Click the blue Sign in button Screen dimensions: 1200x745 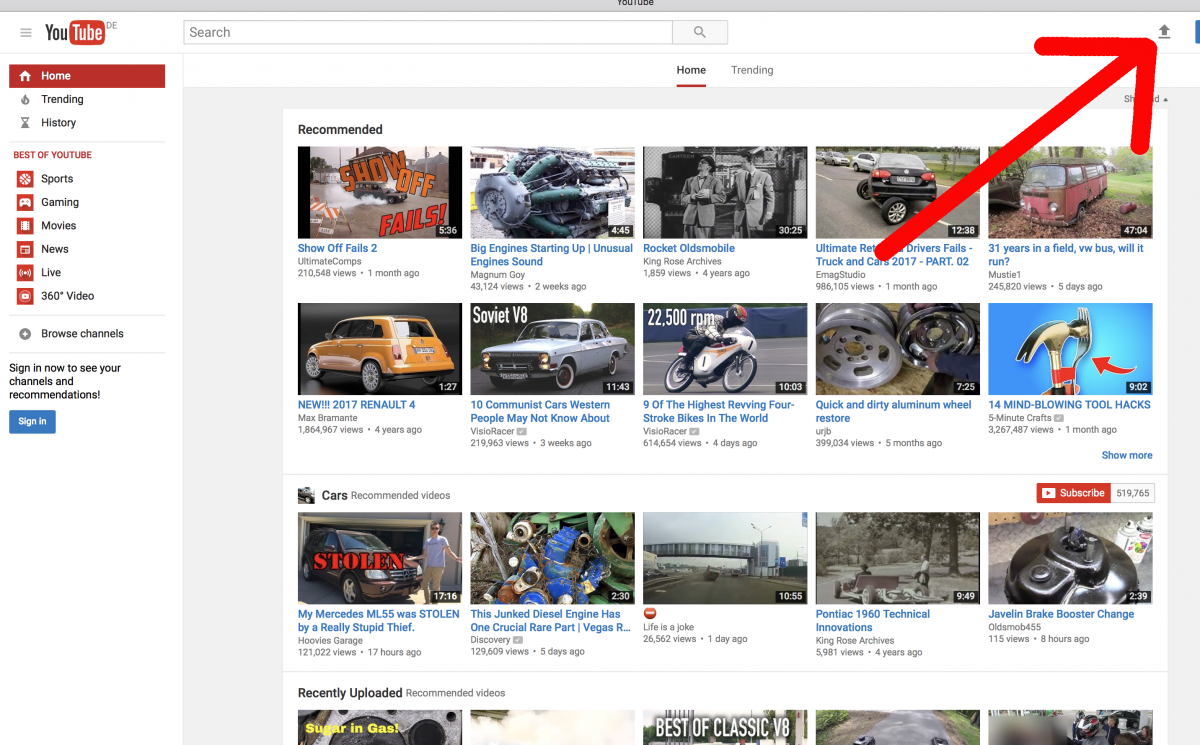[32, 422]
